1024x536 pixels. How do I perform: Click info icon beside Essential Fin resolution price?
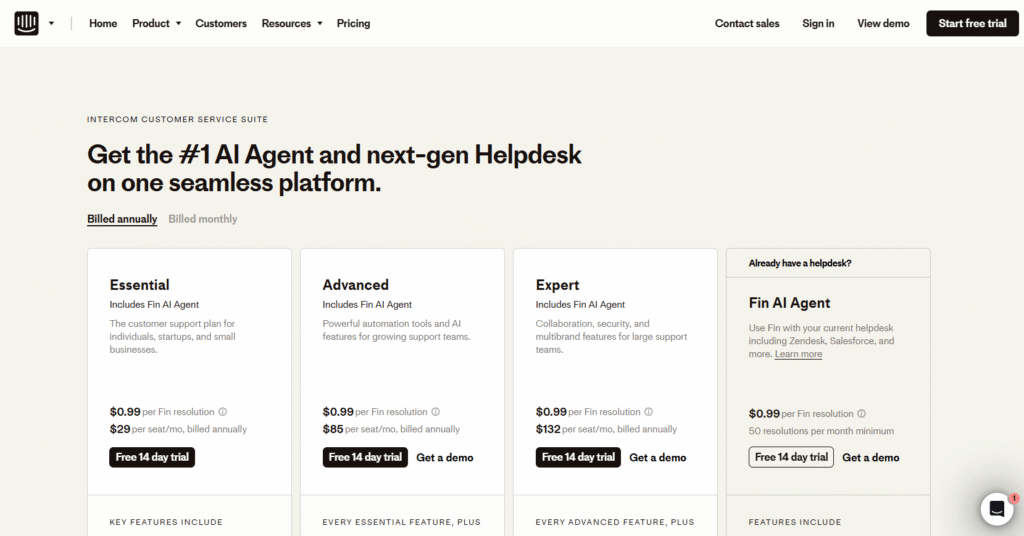pyautogui.click(x=223, y=412)
